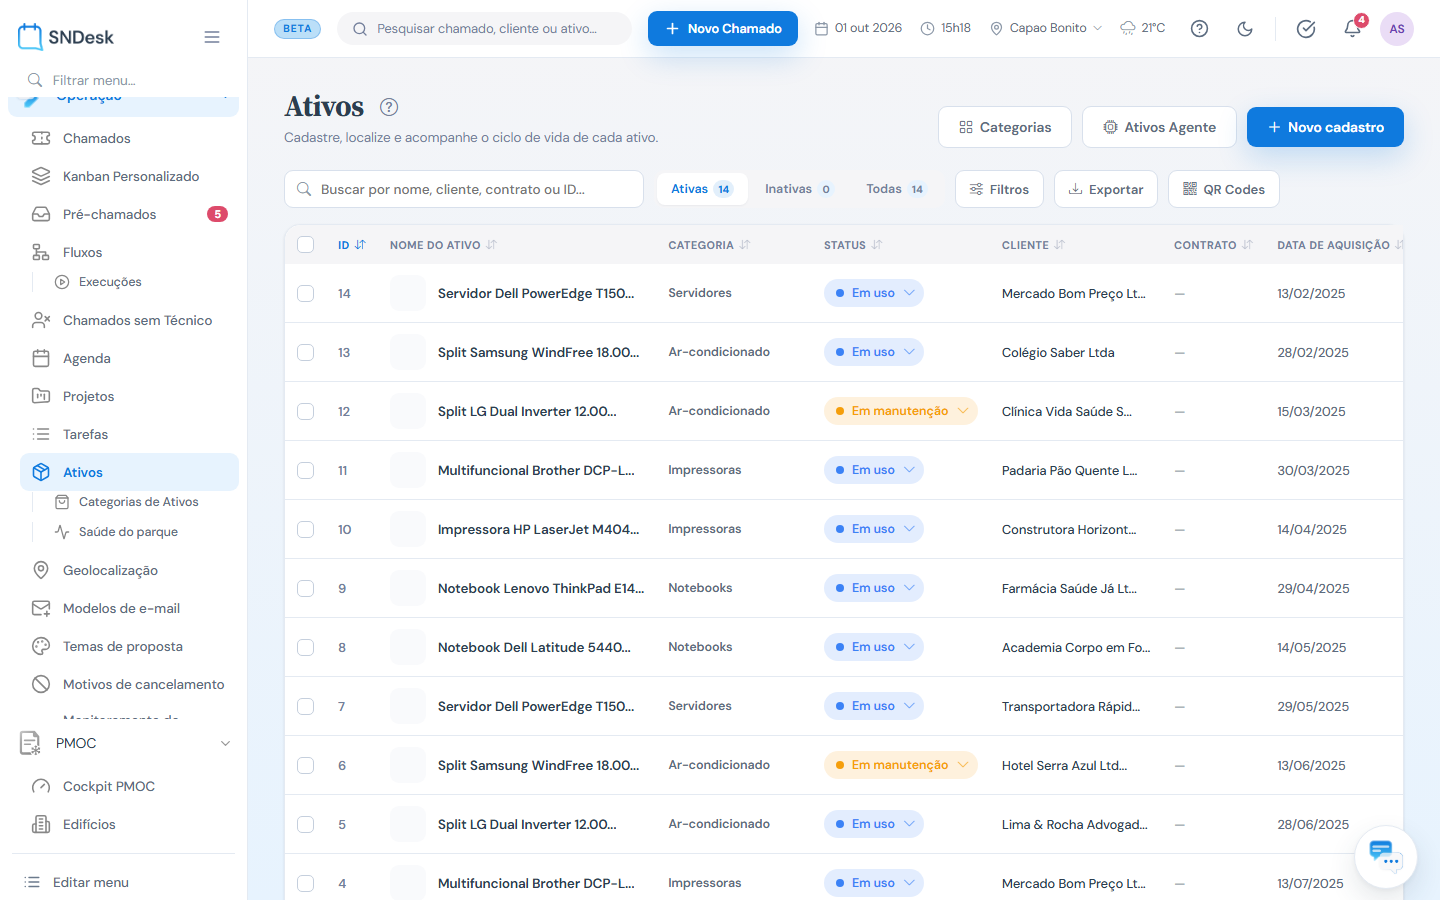Open the Ativos Agente button
Screen dimensions: 1440x900
click(1159, 127)
